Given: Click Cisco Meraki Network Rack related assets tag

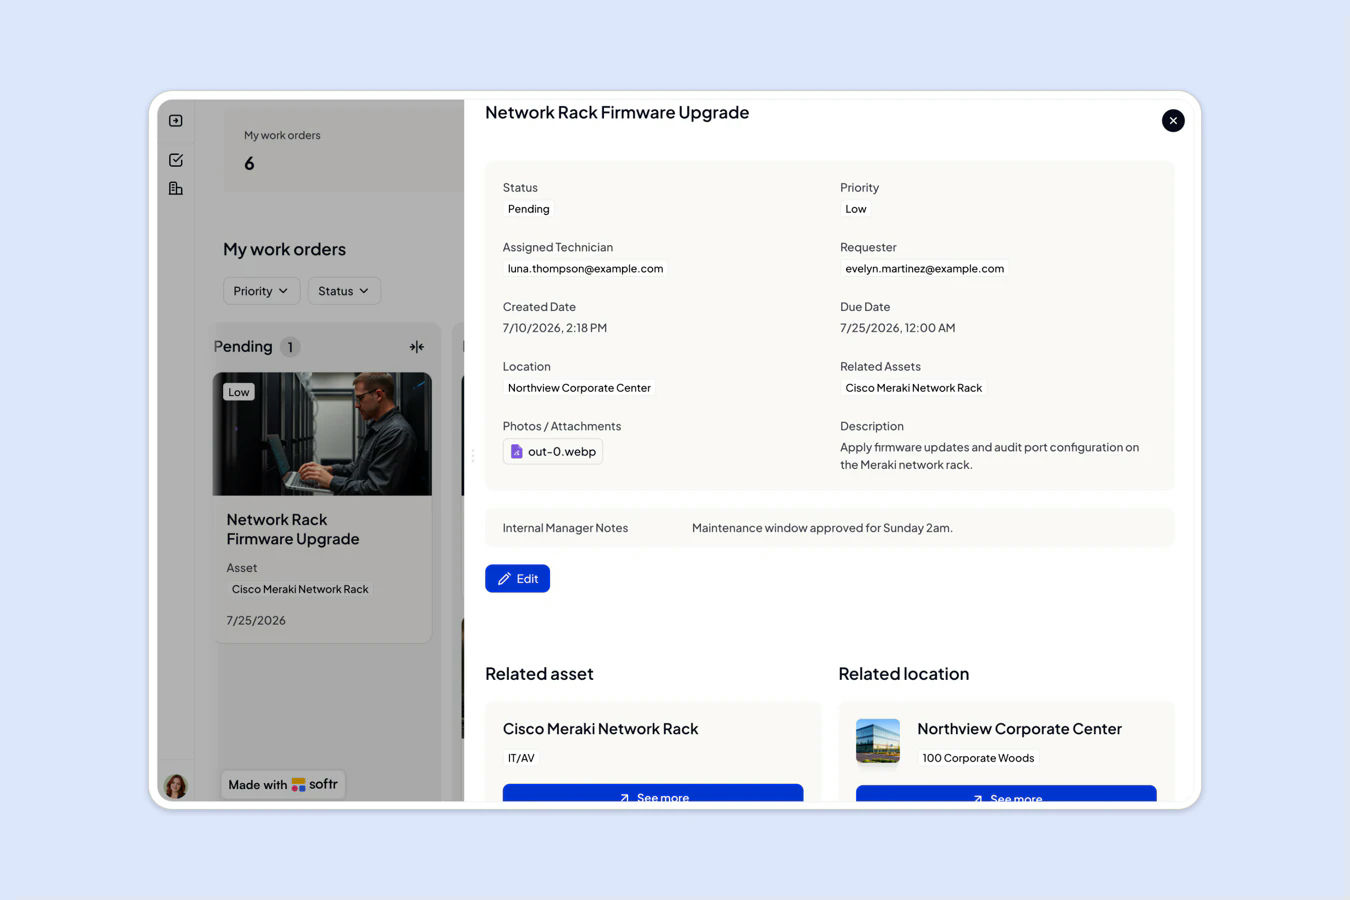Looking at the screenshot, I should [x=913, y=388].
